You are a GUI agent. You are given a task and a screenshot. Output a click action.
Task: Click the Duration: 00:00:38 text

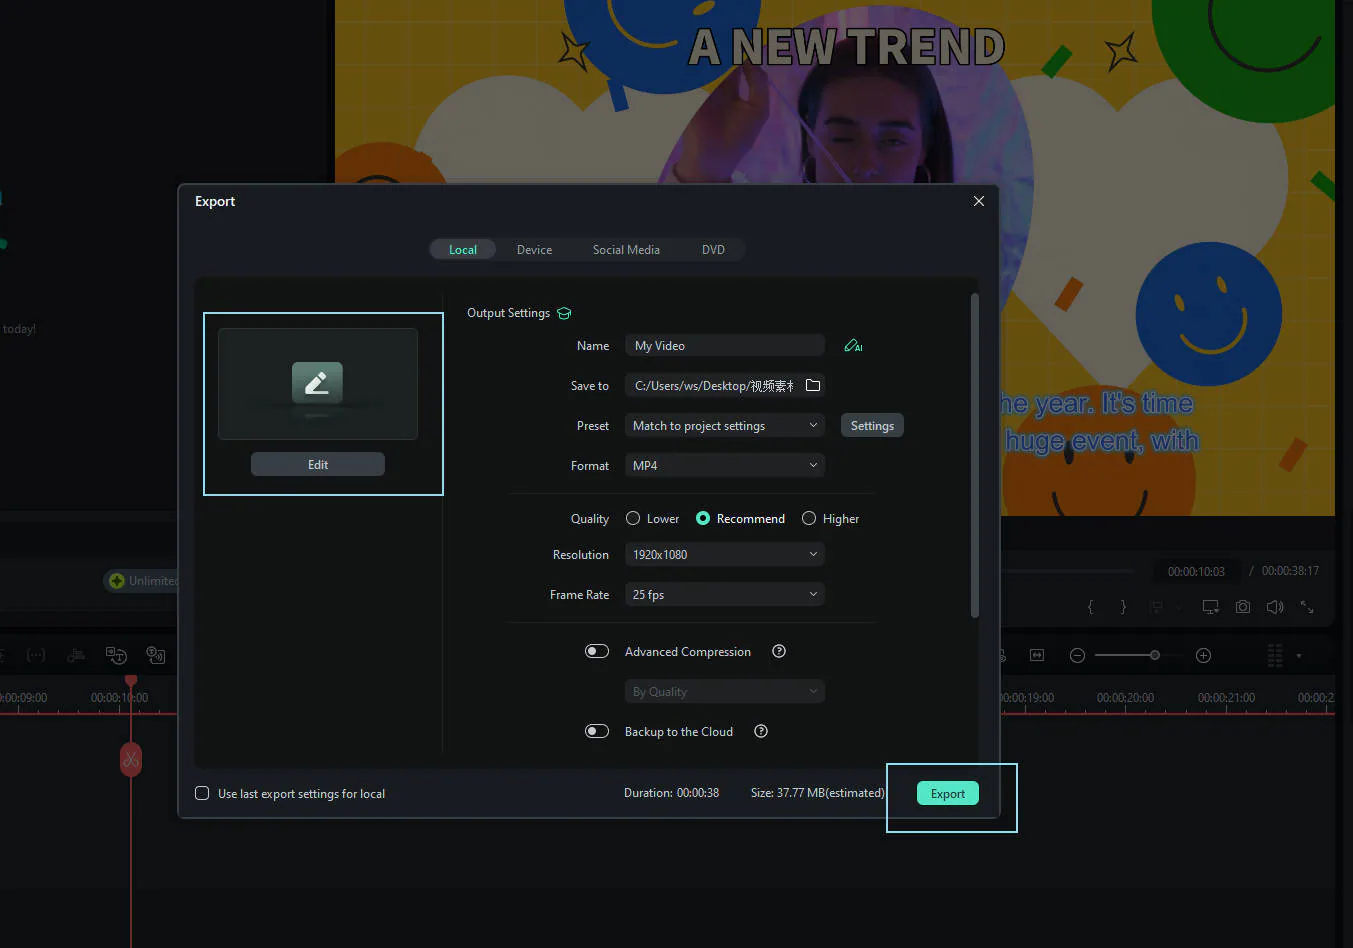coord(671,792)
